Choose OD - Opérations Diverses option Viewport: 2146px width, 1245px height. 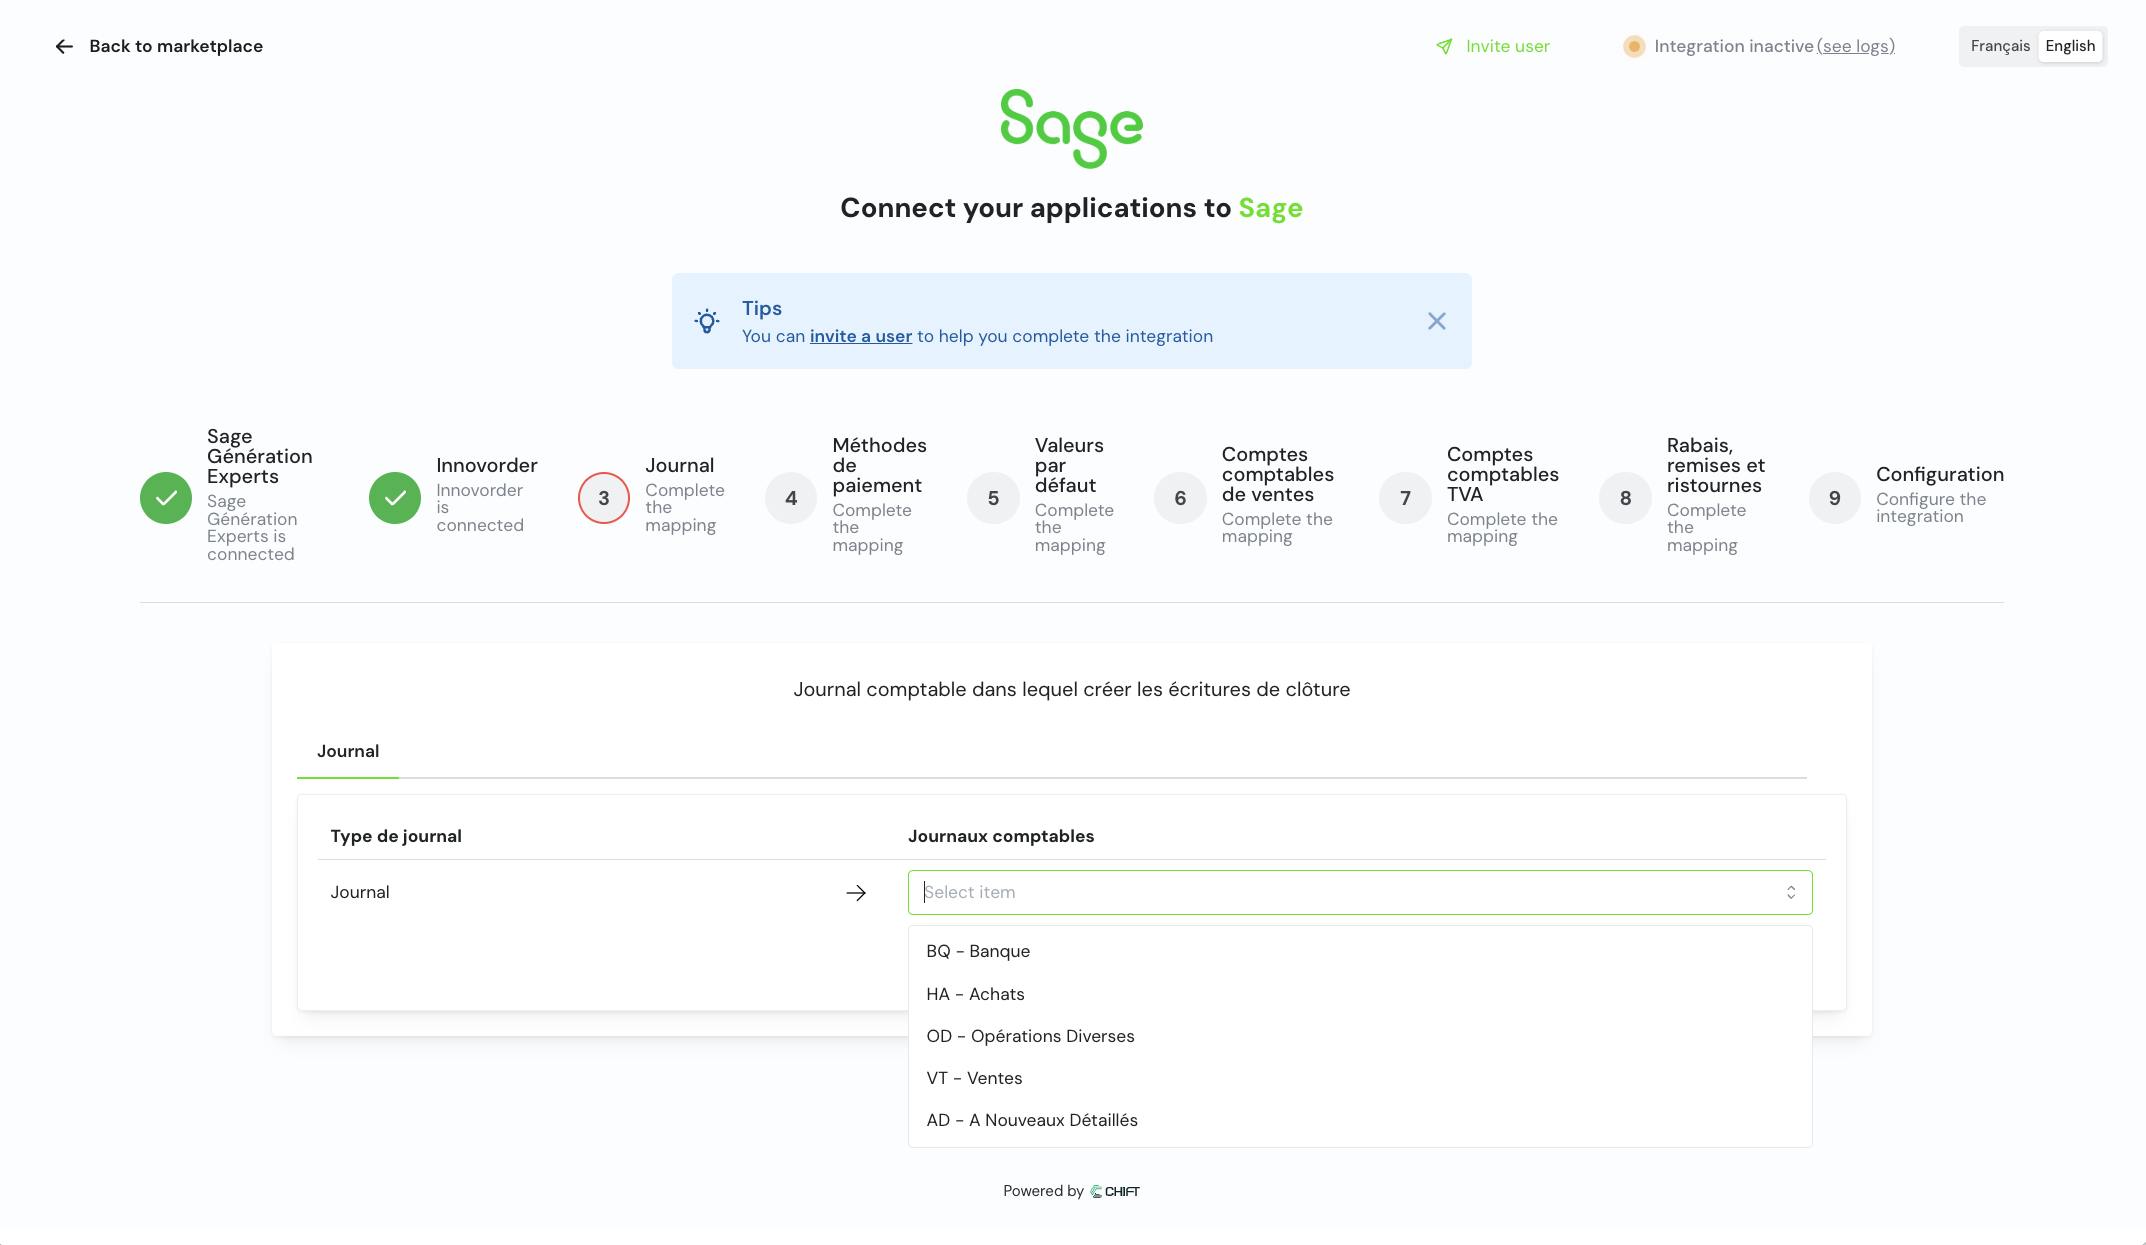(1360, 1036)
